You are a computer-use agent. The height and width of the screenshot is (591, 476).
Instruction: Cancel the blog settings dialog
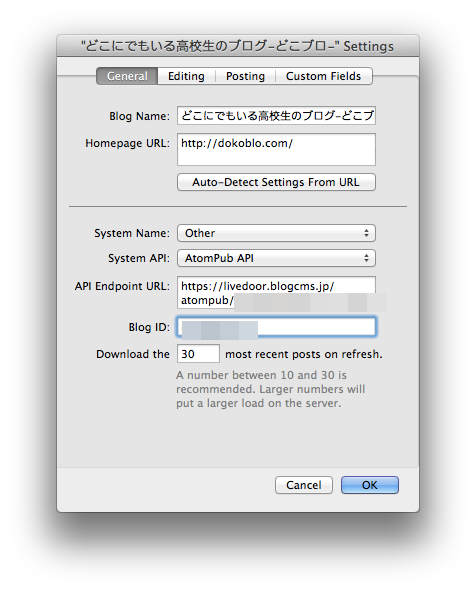(304, 485)
